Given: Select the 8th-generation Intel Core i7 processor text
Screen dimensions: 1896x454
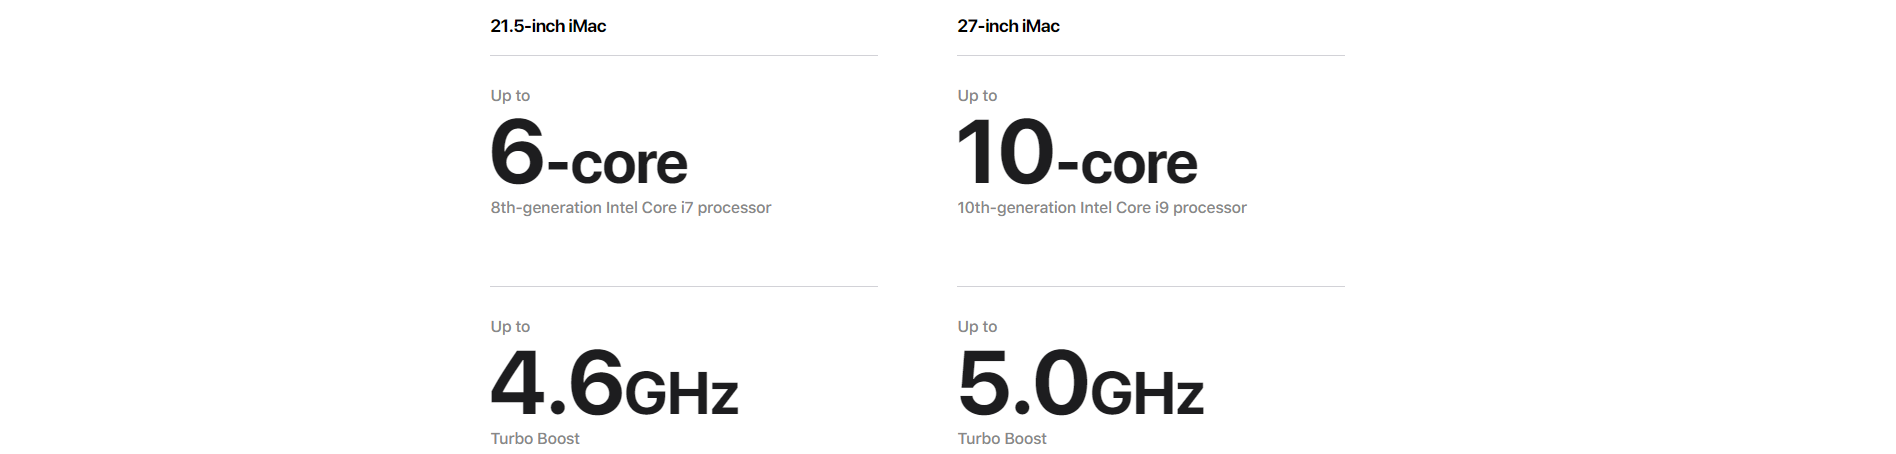Looking at the screenshot, I should 630,208.
